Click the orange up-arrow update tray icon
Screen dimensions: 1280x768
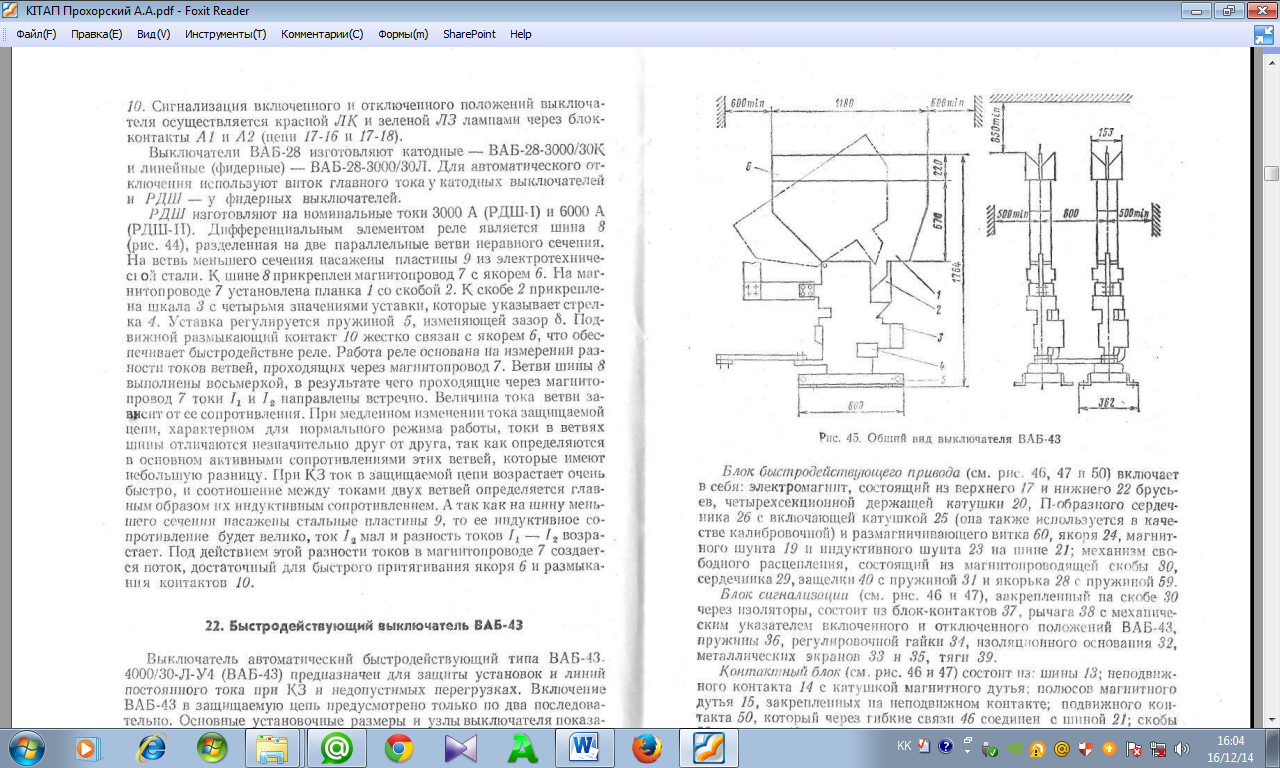pyautogui.click(x=1110, y=748)
